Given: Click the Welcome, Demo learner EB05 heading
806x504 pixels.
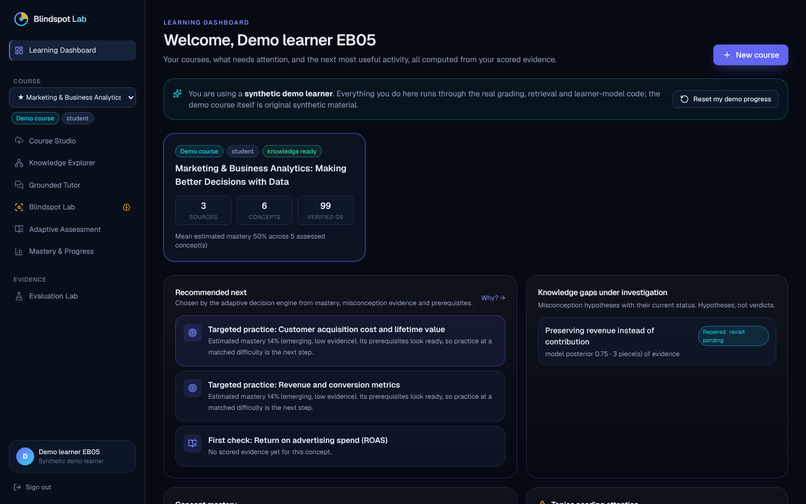Looking at the screenshot, I should click(x=269, y=40).
